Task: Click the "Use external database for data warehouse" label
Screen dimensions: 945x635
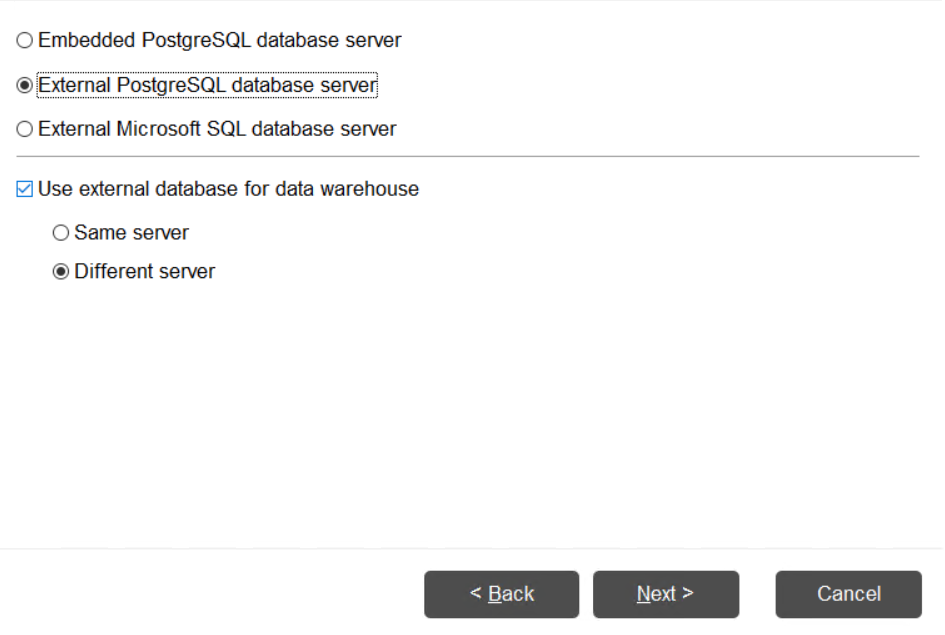Action: [x=228, y=189]
